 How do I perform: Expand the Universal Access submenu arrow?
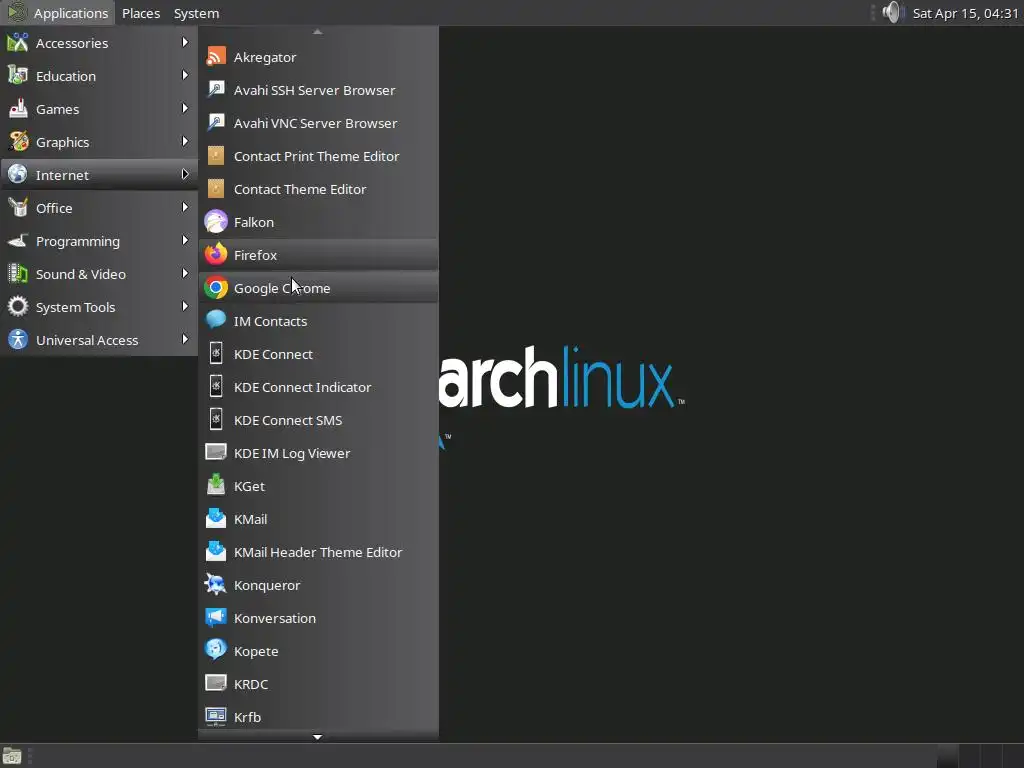185,340
